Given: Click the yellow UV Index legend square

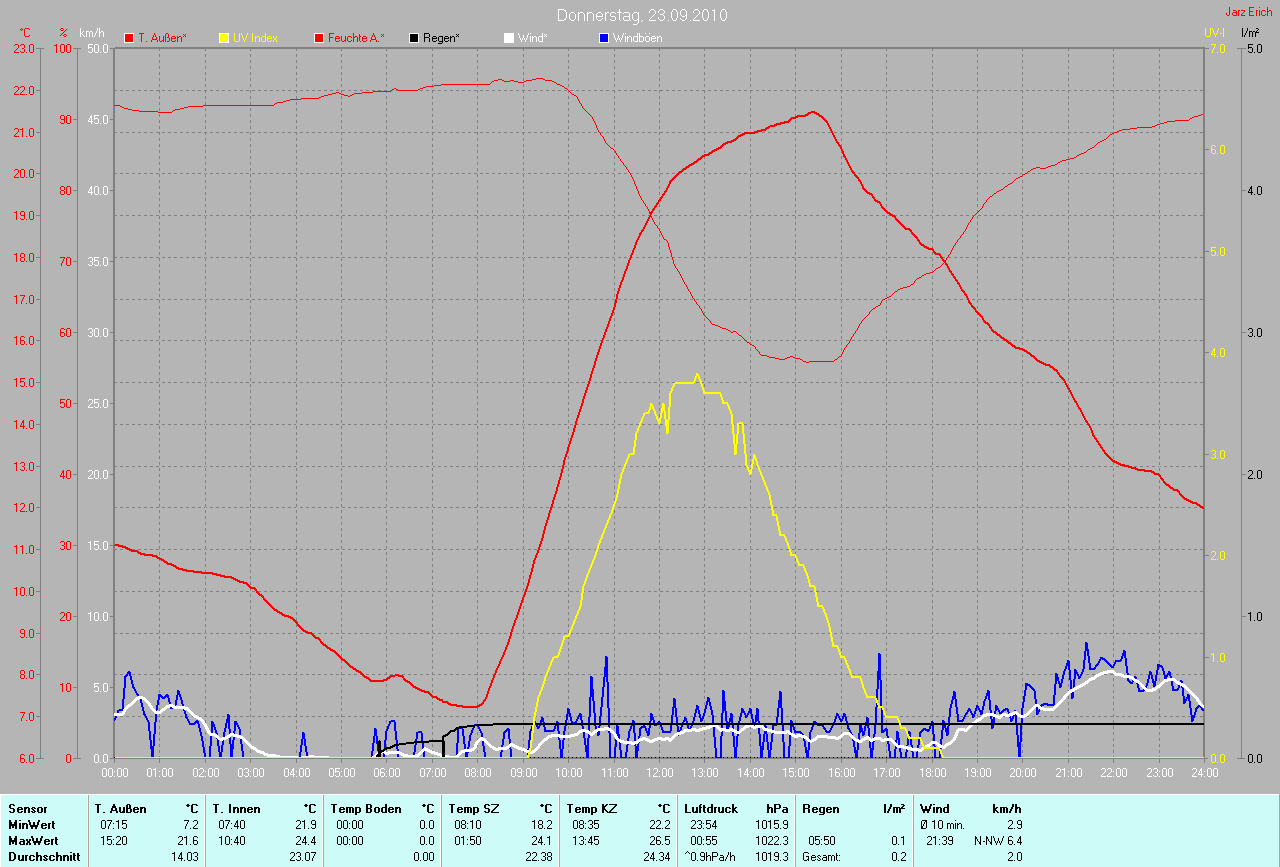Looking at the screenshot, I should coord(224,38).
